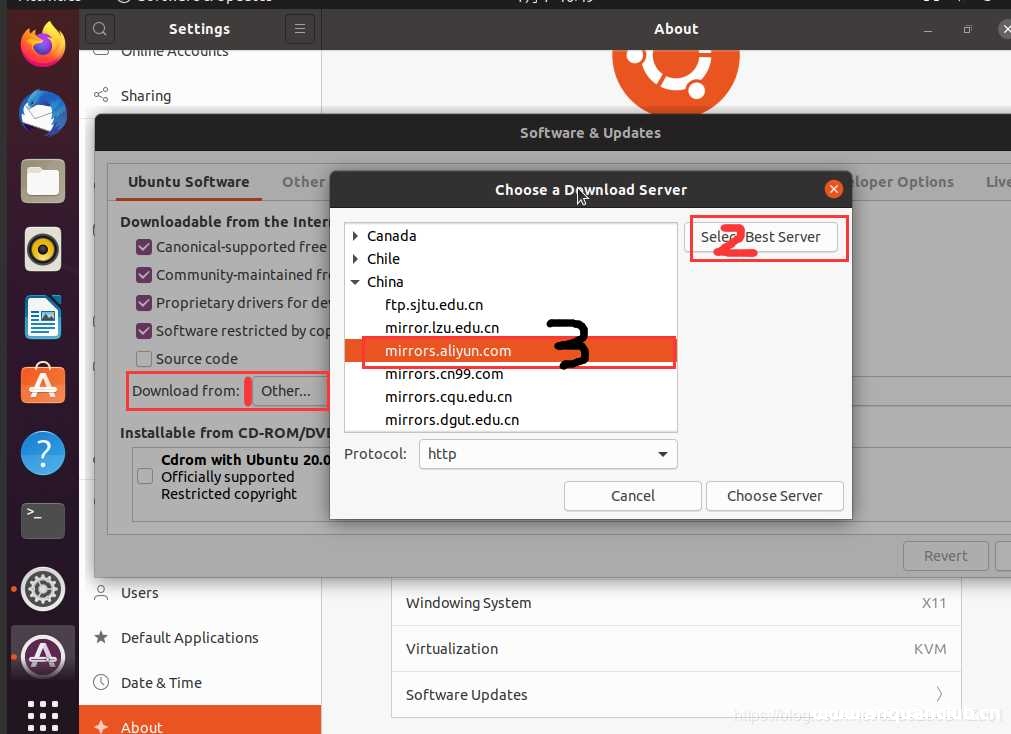Viewport: 1011px width, 734px height.
Task: Click the Choose Server button
Action: click(774, 496)
